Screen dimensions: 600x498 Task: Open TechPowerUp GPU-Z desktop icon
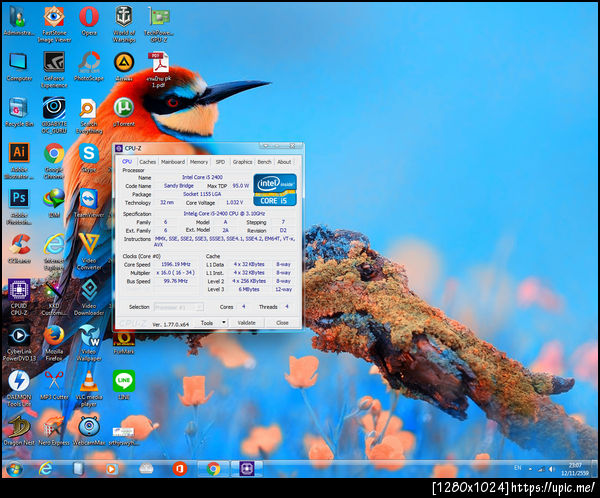coord(159,24)
